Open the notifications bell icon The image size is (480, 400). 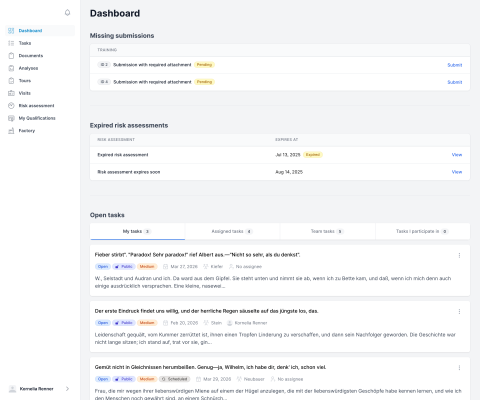click(67, 13)
